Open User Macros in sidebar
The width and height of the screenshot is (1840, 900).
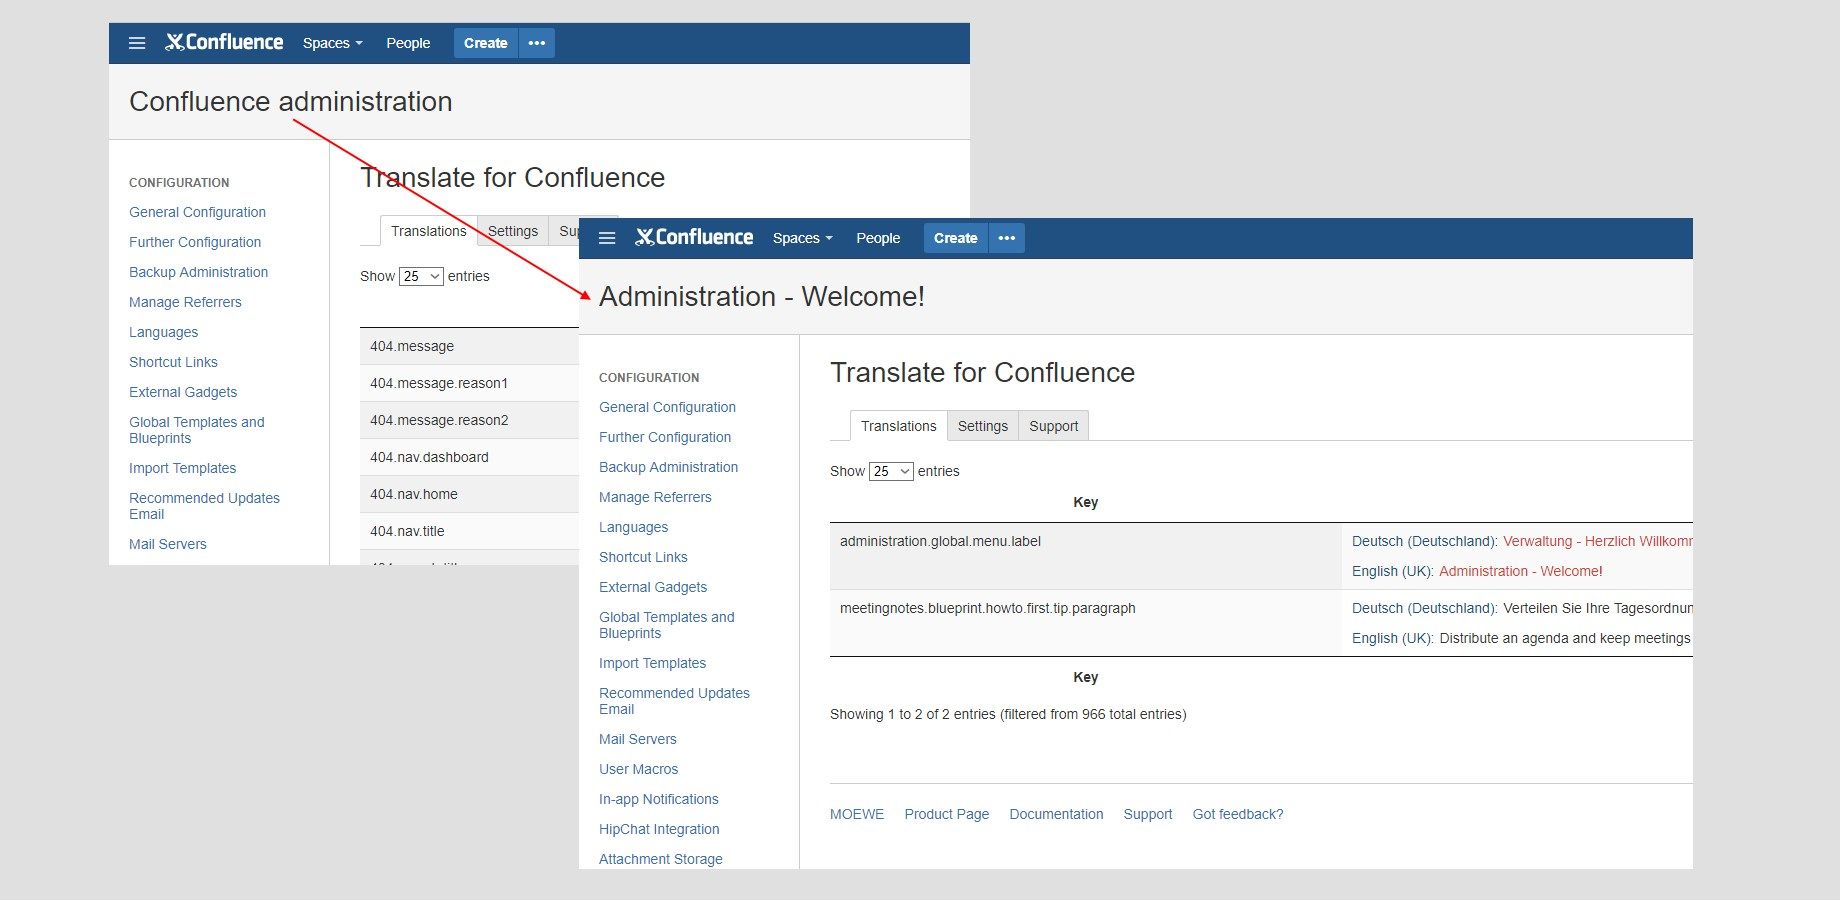click(x=638, y=769)
